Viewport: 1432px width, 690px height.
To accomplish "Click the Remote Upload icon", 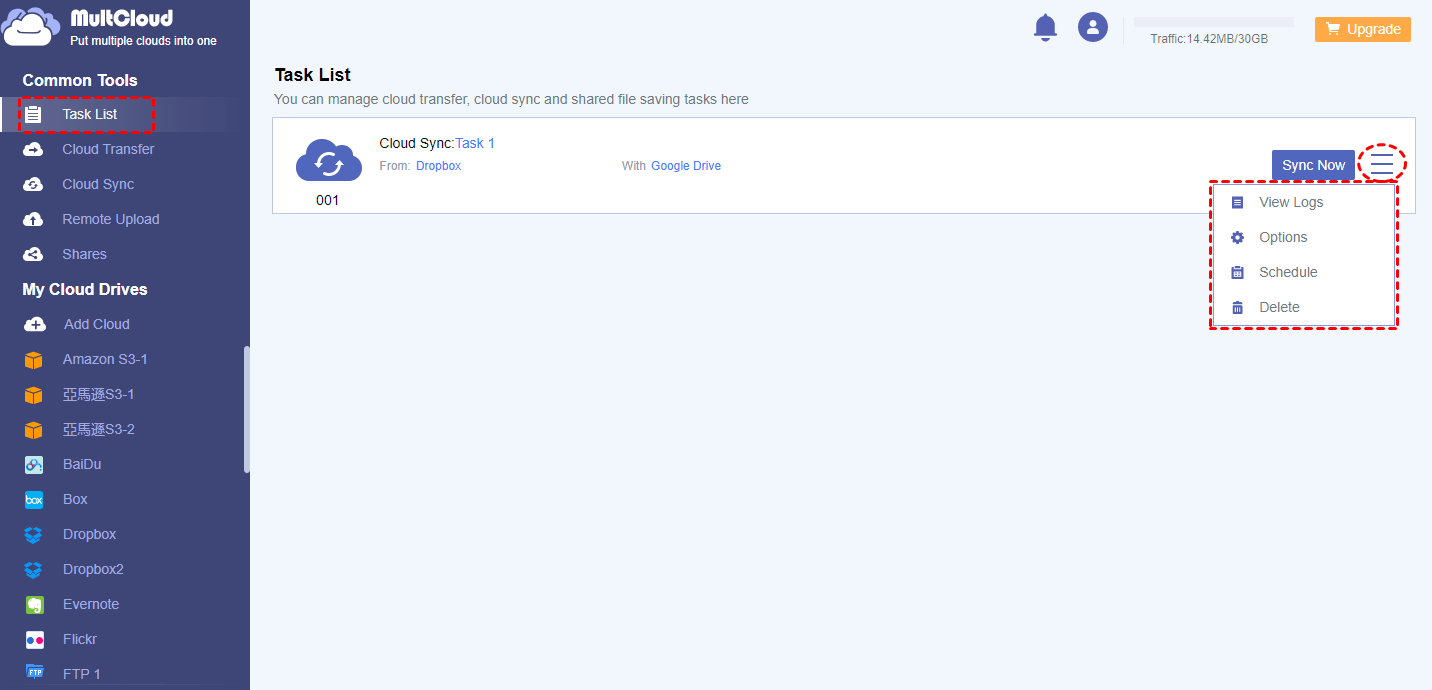I will (33, 219).
